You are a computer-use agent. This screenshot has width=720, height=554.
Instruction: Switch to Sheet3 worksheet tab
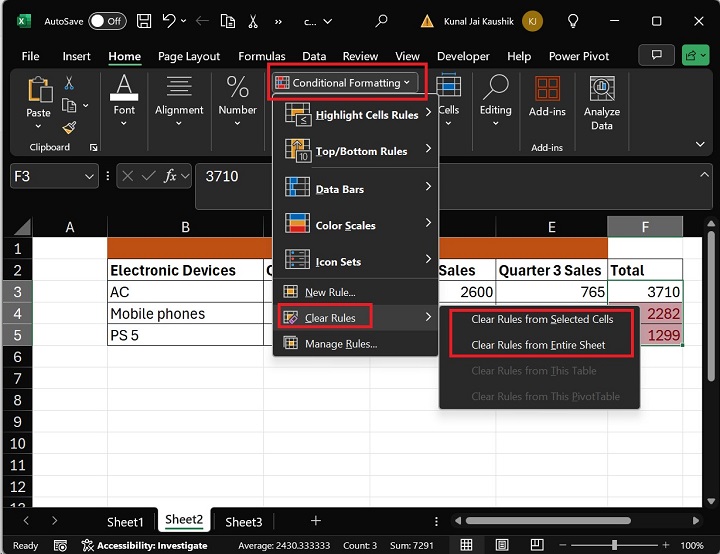[243, 521]
